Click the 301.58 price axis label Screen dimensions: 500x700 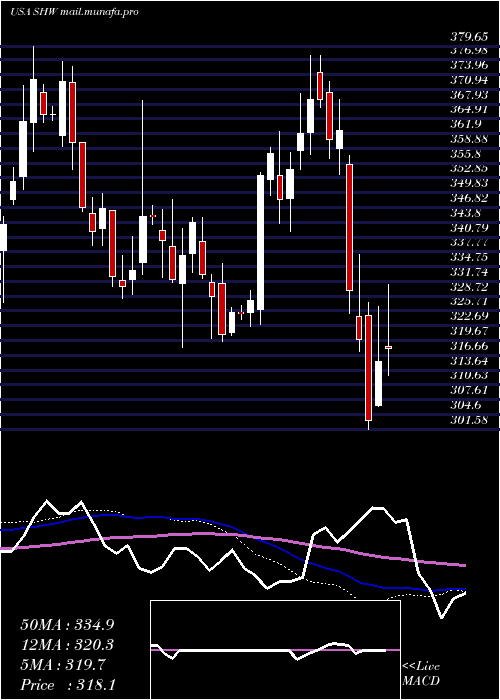coord(468,420)
